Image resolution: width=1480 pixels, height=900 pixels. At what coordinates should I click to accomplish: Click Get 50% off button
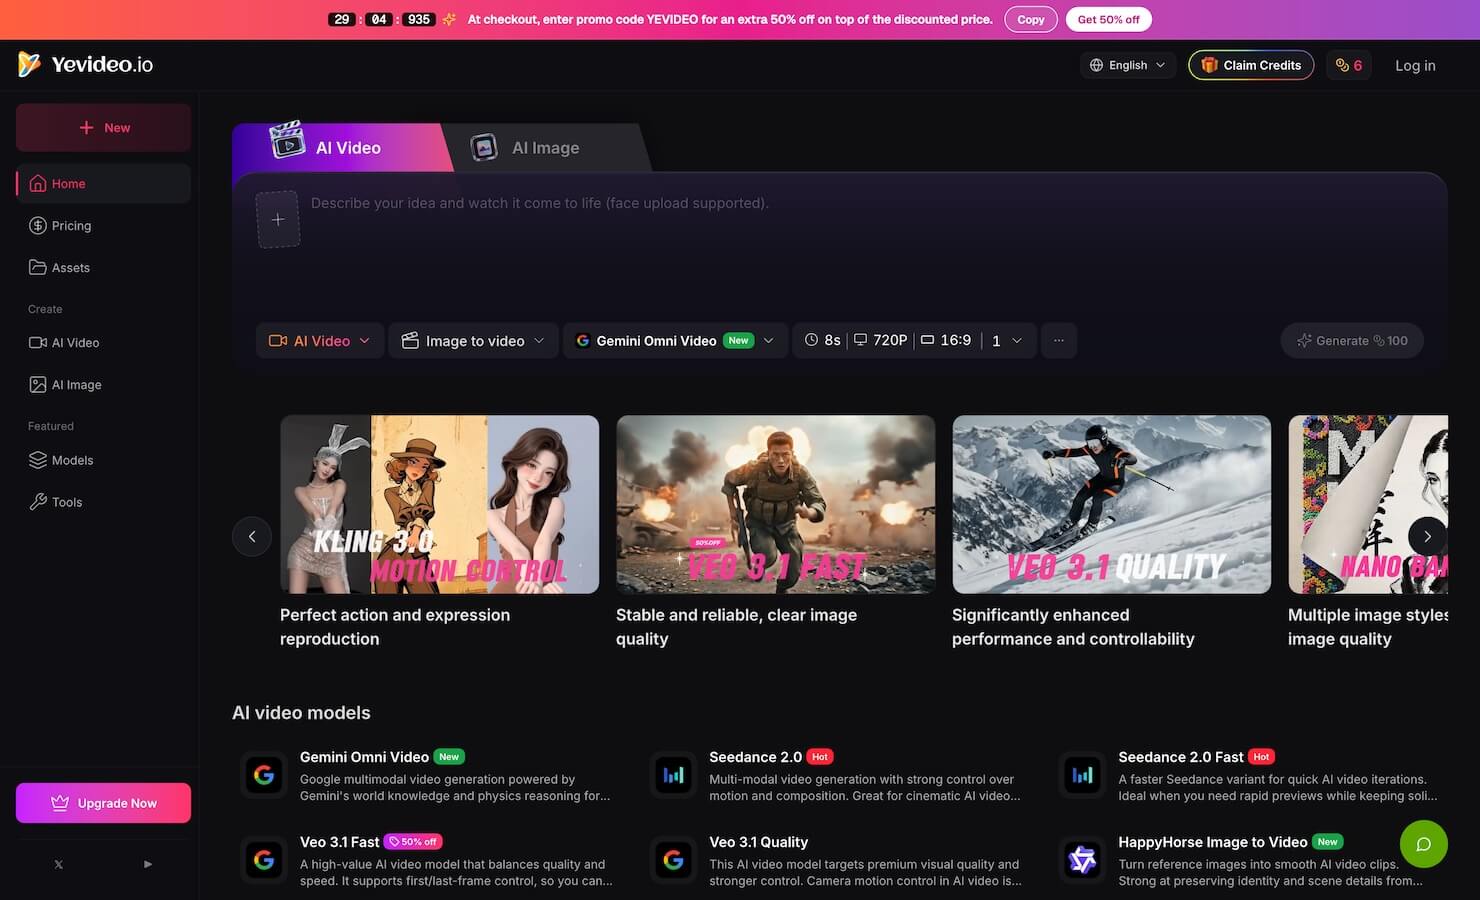pos(1108,19)
